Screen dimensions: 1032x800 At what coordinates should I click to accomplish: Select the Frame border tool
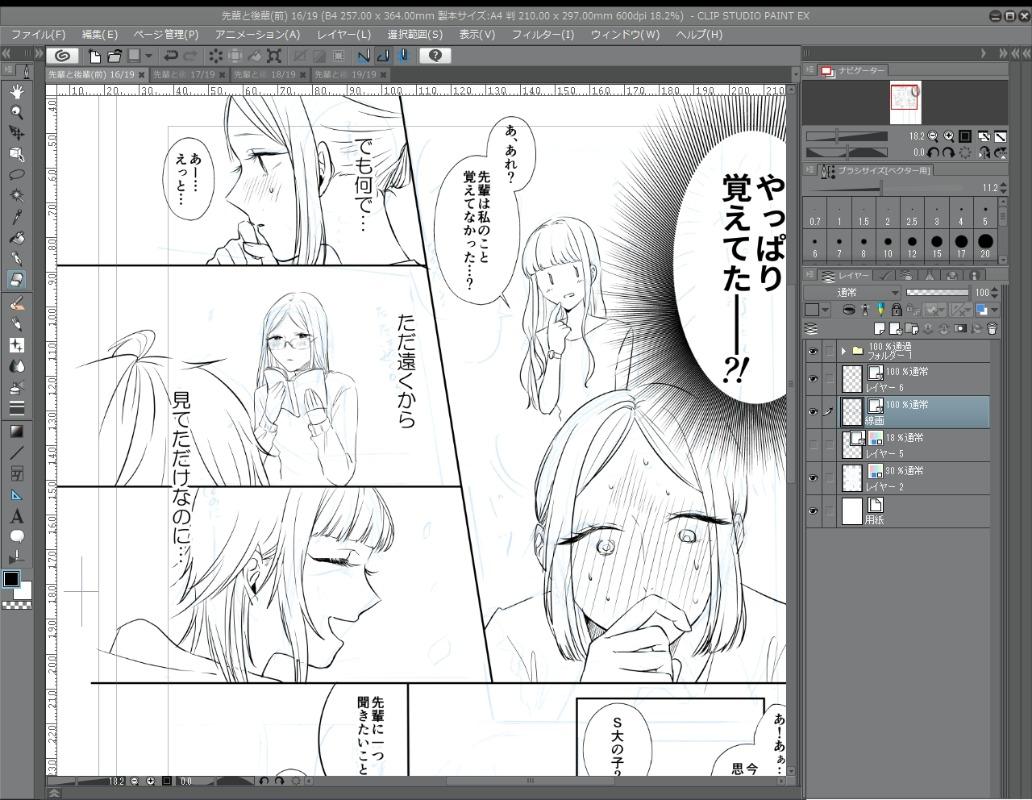tap(16, 474)
